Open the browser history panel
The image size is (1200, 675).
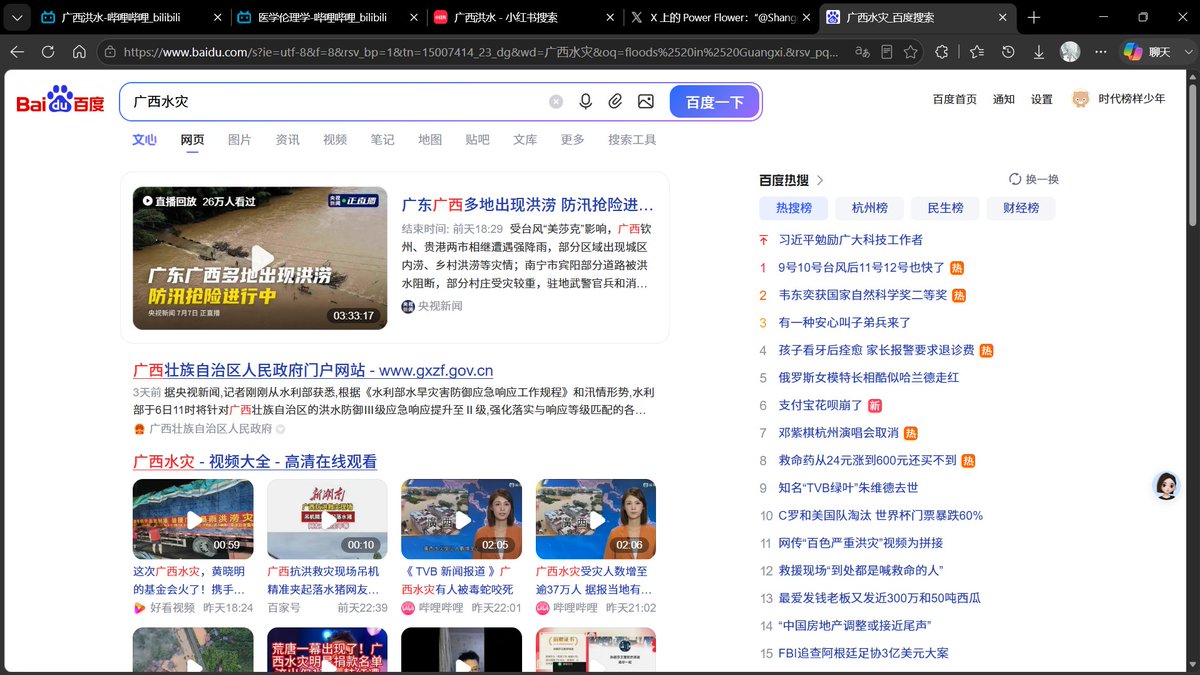(x=1008, y=52)
